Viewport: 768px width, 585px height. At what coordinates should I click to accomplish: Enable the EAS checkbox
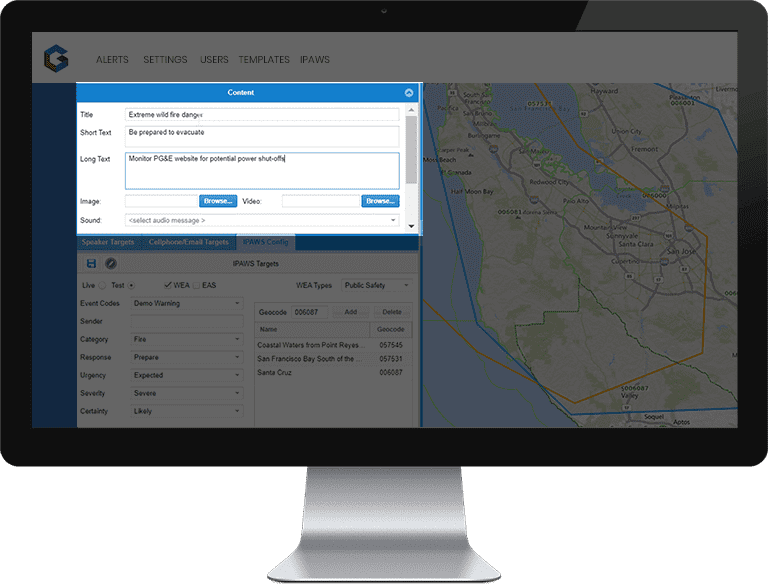[x=196, y=285]
